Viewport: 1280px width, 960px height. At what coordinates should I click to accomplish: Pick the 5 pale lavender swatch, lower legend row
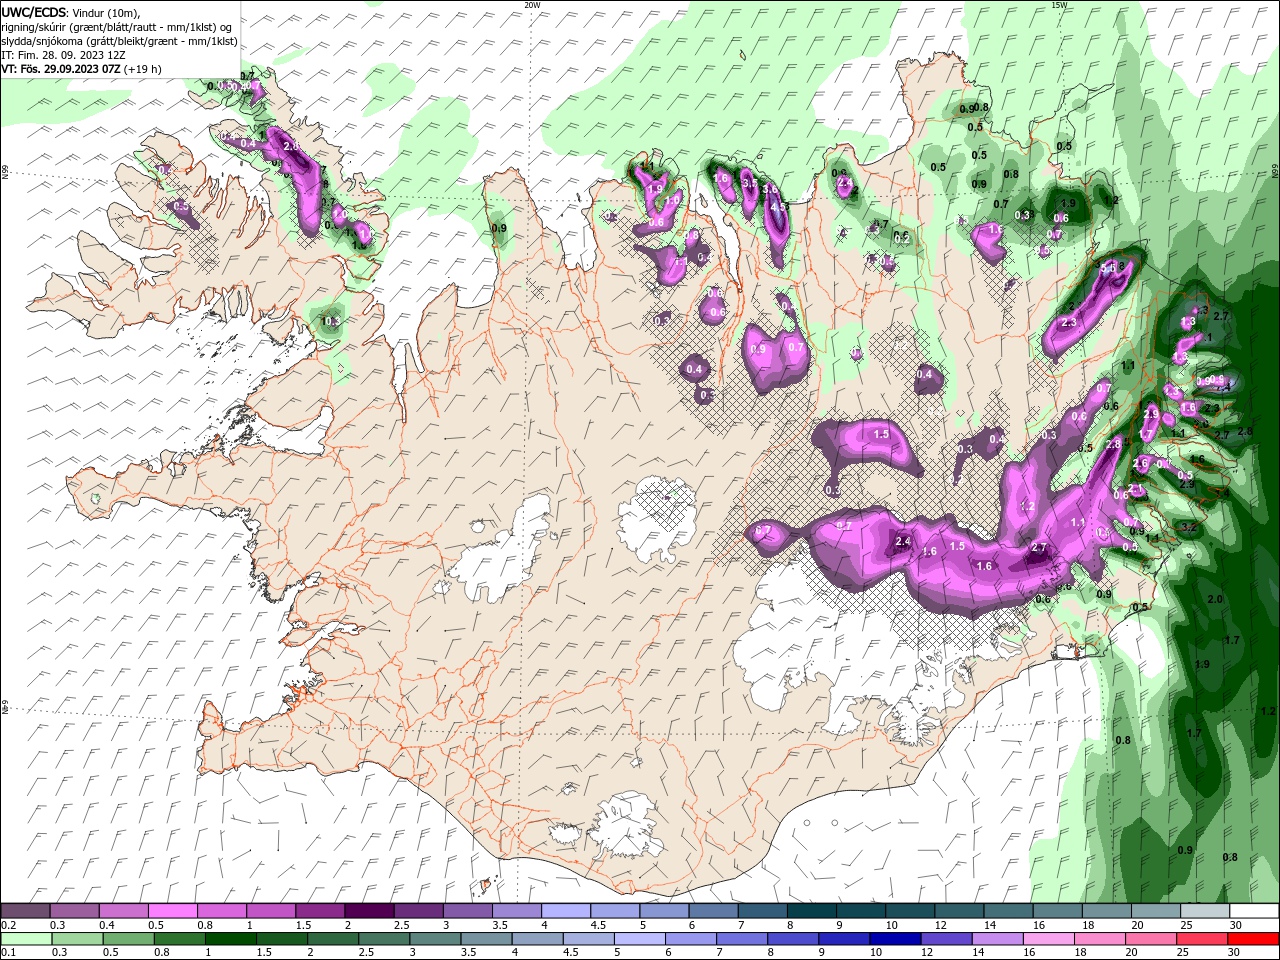640,939
